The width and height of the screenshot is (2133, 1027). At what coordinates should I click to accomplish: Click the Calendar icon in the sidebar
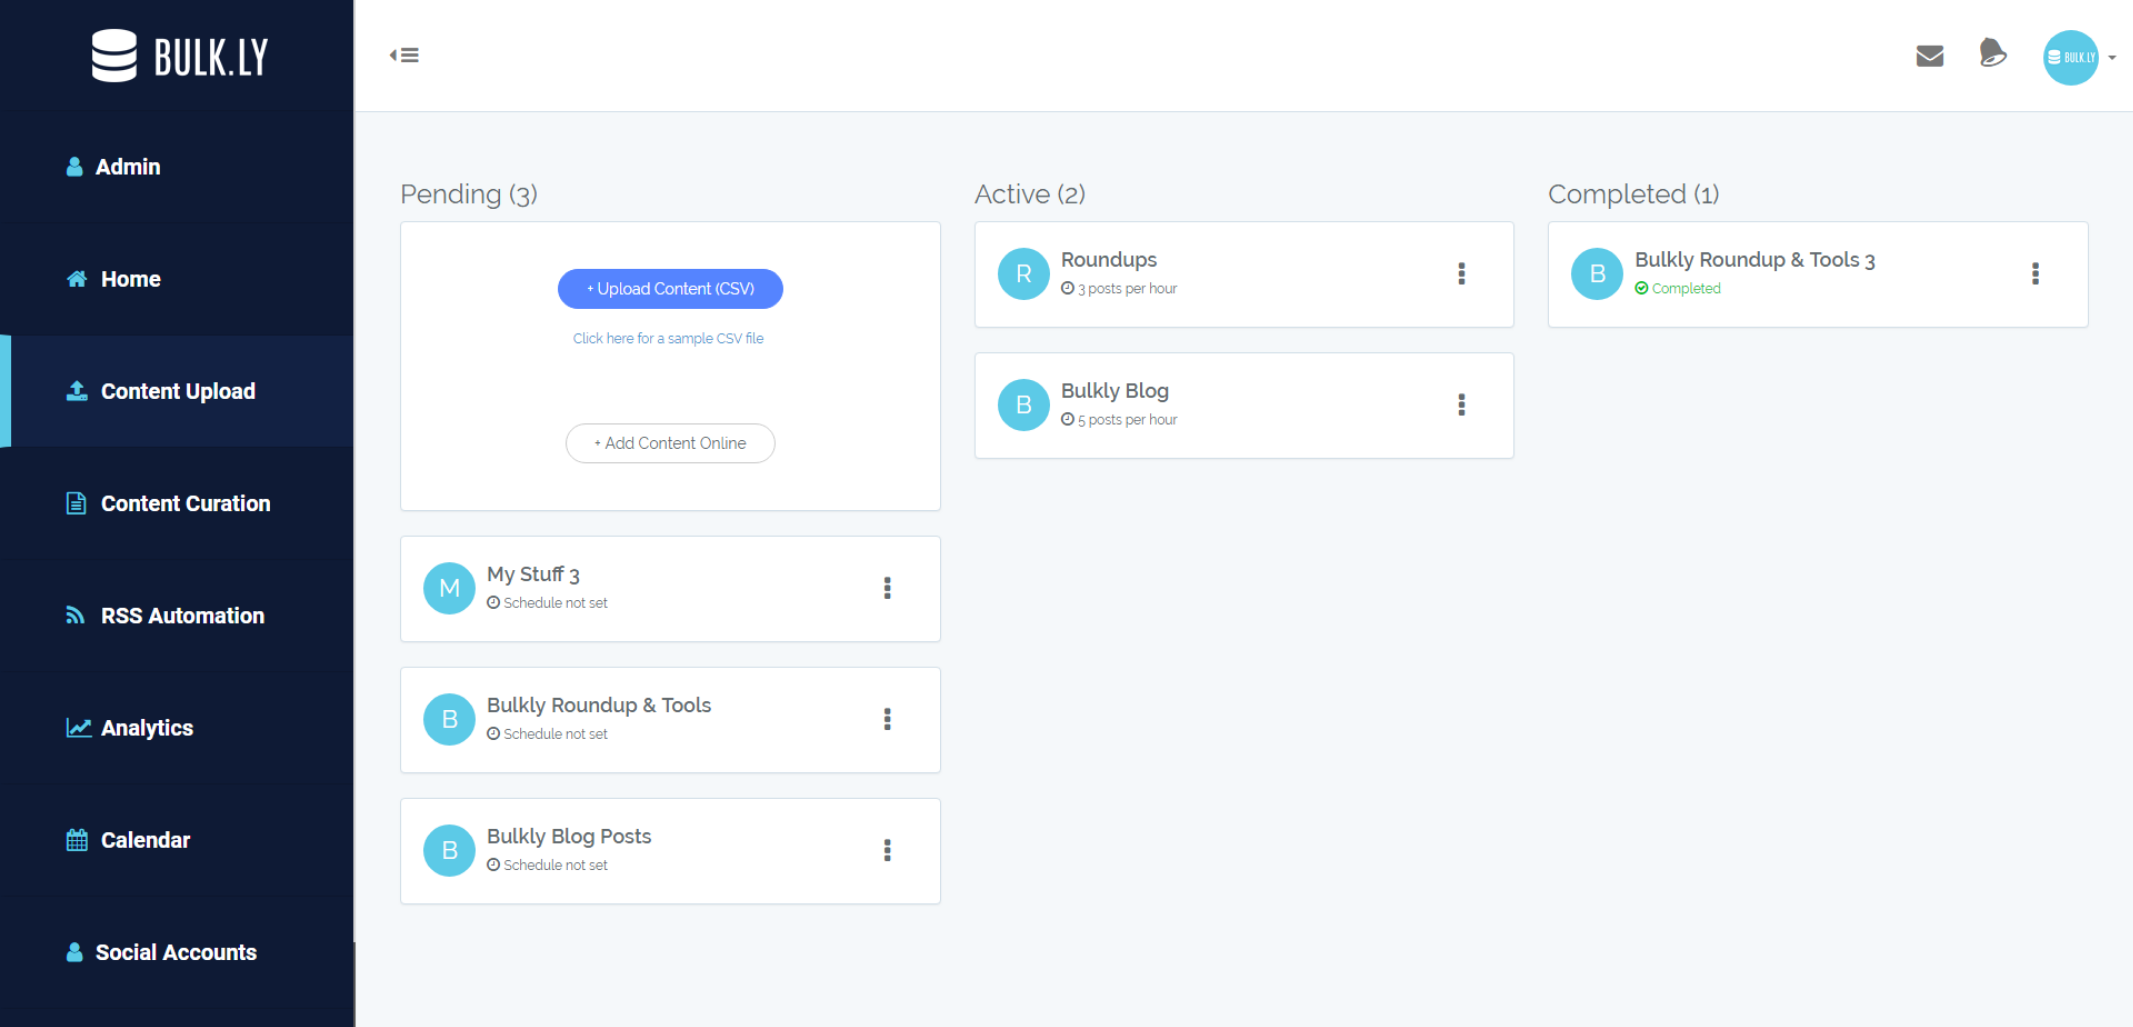77,840
